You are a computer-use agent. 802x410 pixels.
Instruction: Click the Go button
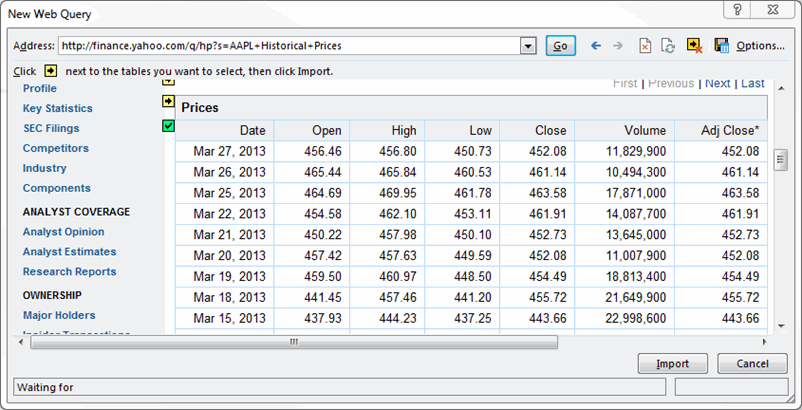pyautogui.click(x=561, y=46)
